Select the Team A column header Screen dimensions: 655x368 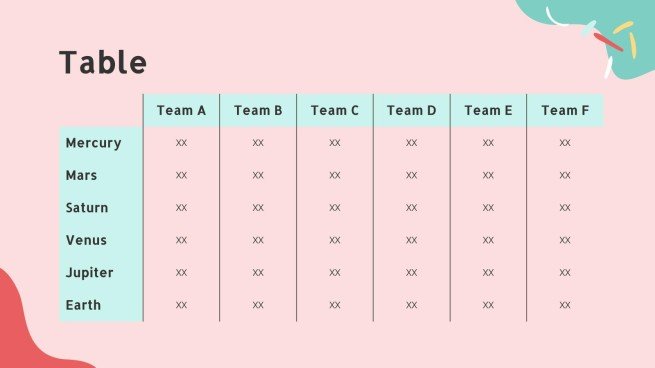coord(181,111)
